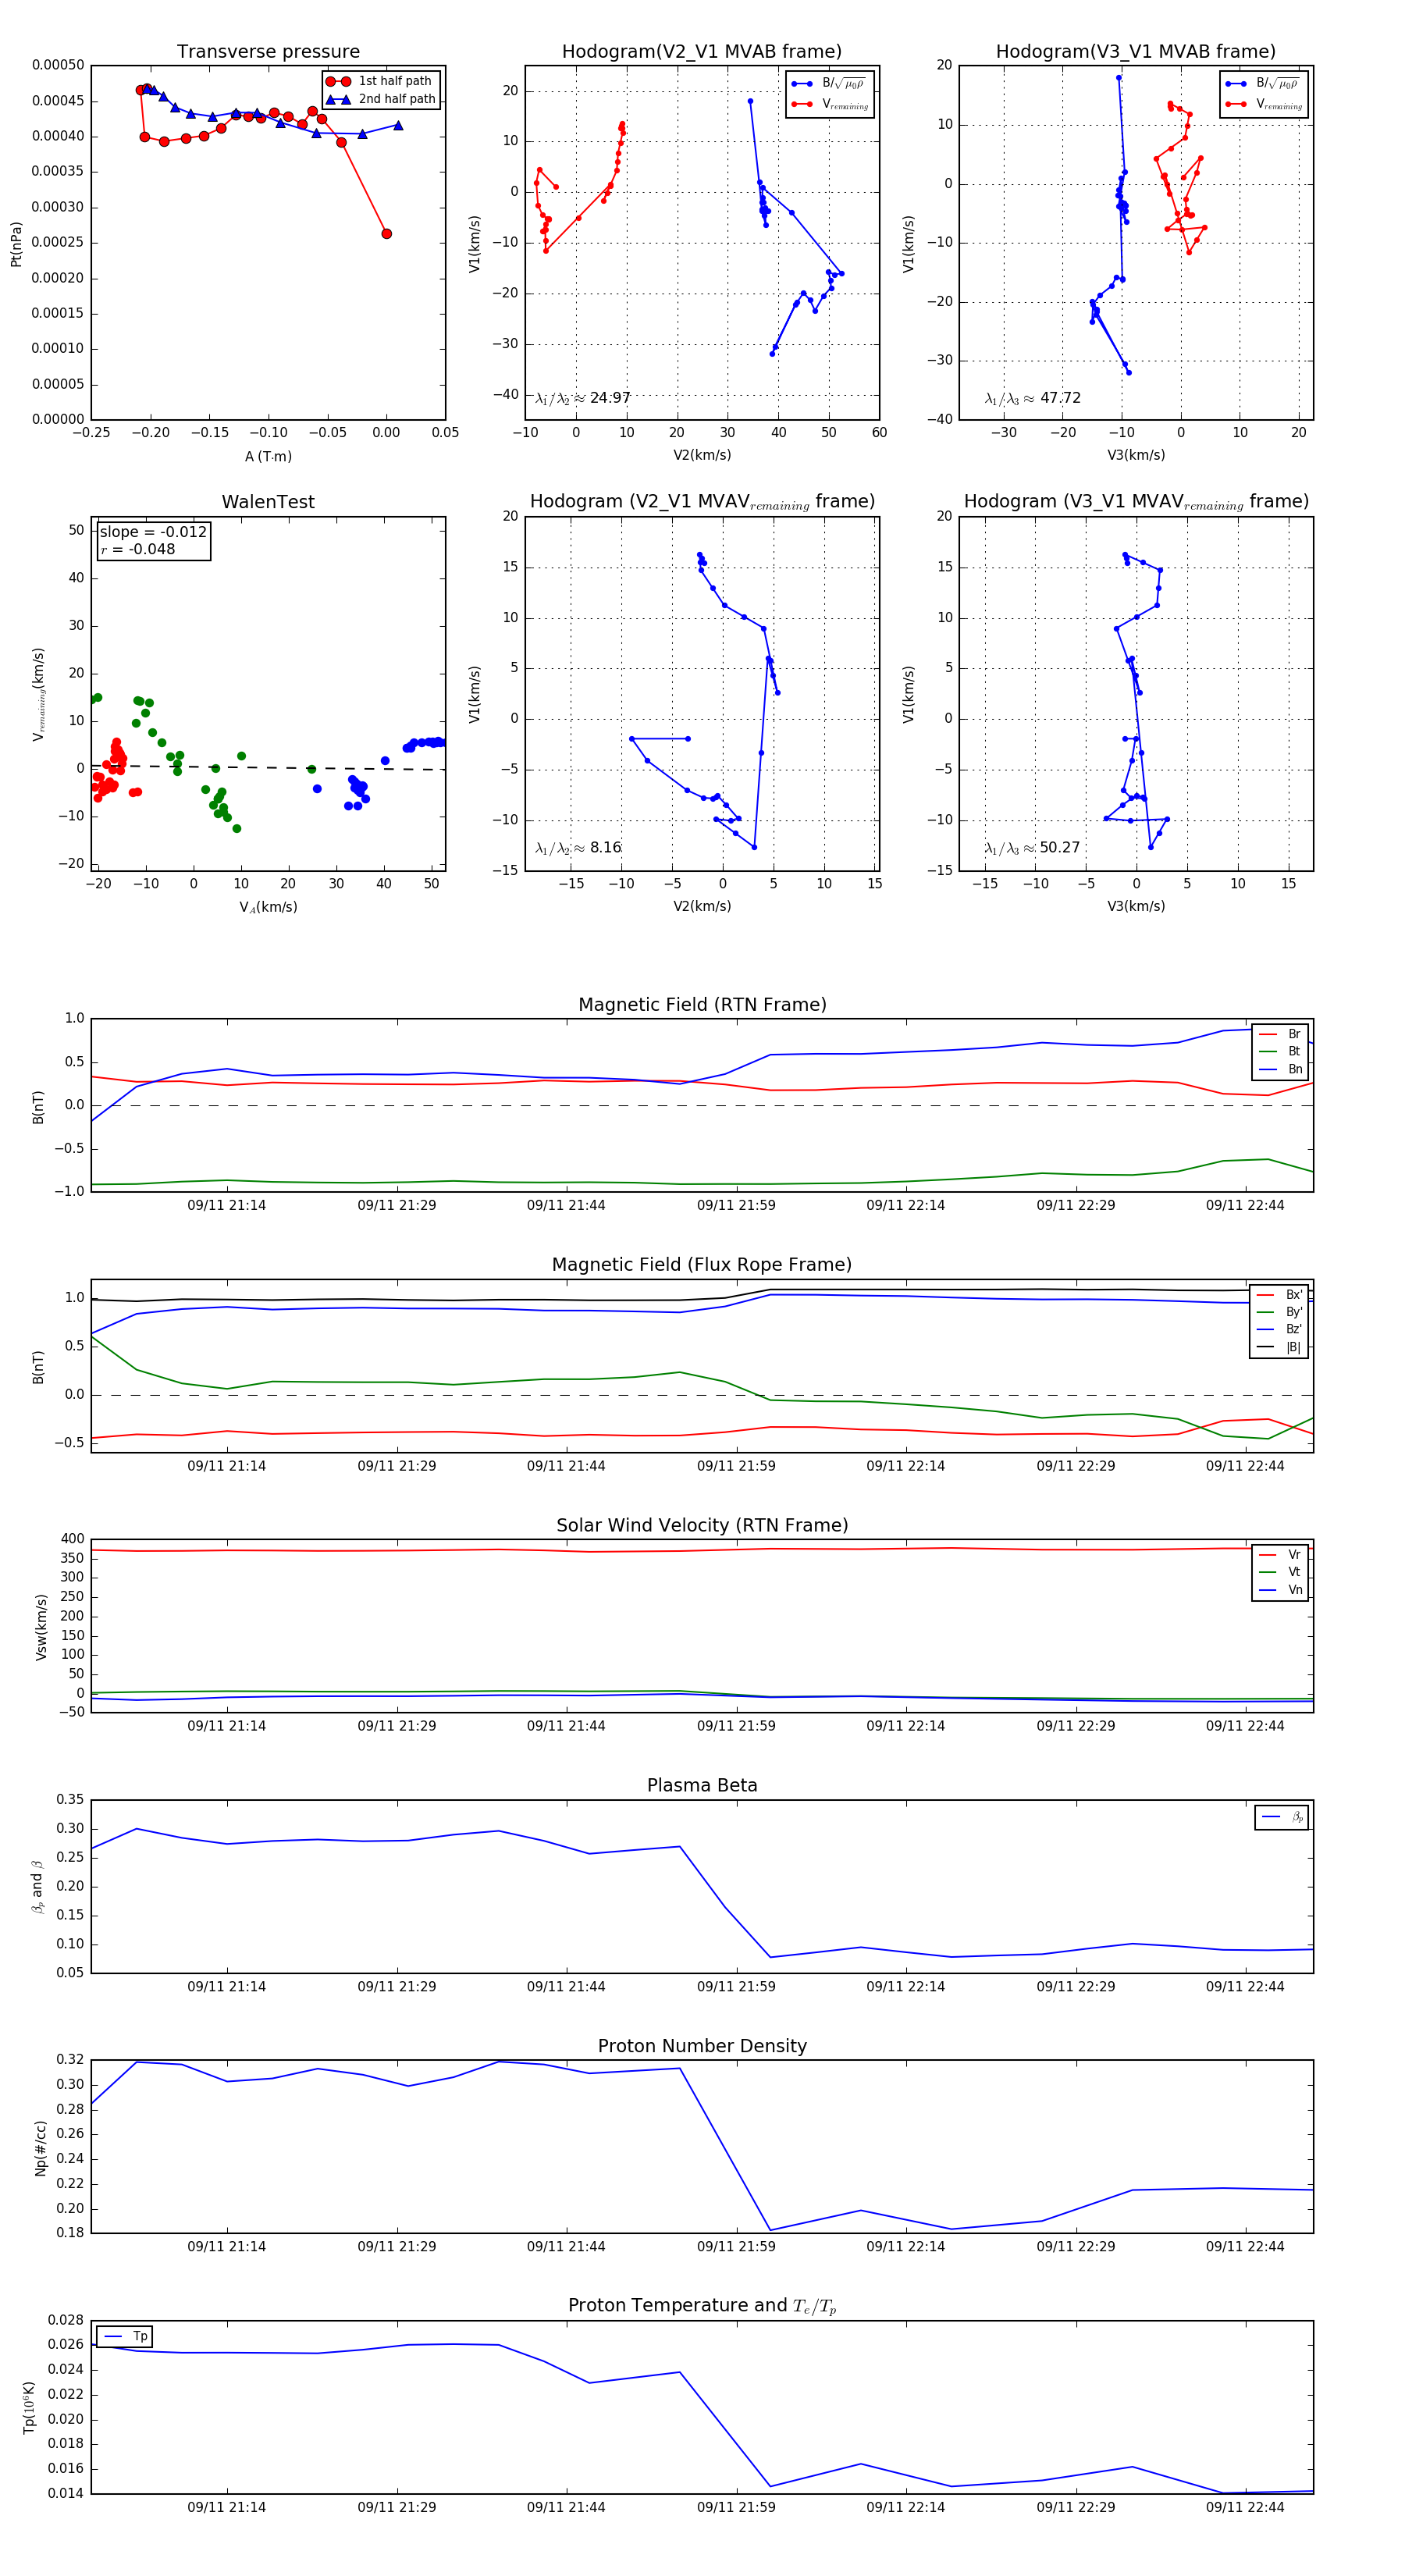Click Hodogram V2_V1 MVAV remaining frame title
The width and height of the screenshot is (1405, 2576).
pos(702,502)
